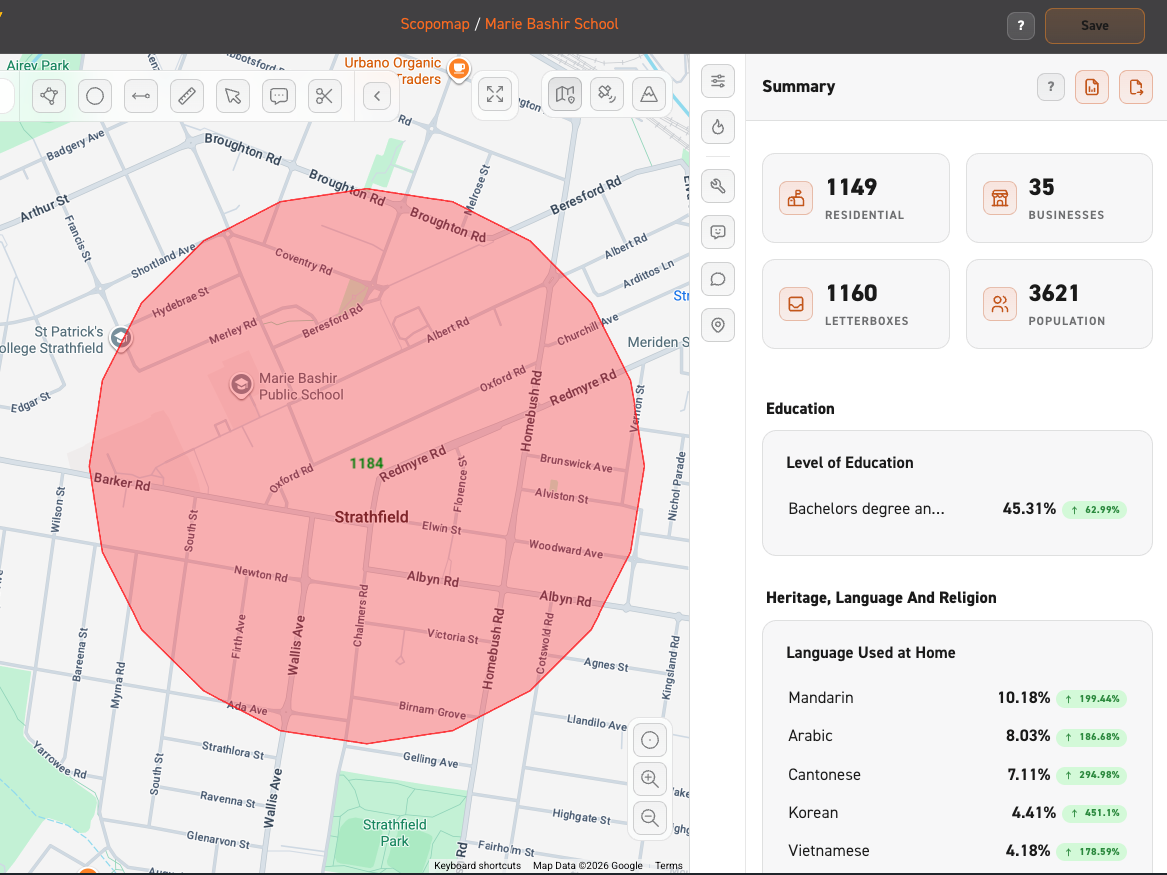Screen dimensions: 1167x875
Task: Recenter map on current location
Action: click(650, 740)
